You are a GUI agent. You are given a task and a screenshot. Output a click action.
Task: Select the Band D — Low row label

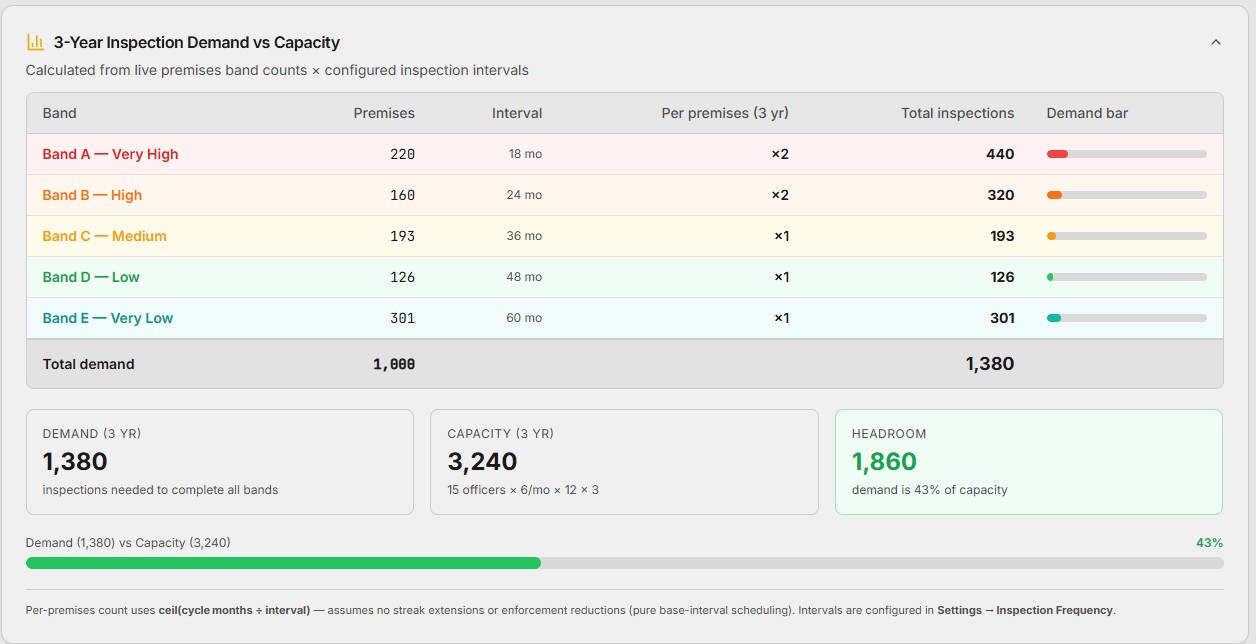pyautogui.click(x=91, y=277)
